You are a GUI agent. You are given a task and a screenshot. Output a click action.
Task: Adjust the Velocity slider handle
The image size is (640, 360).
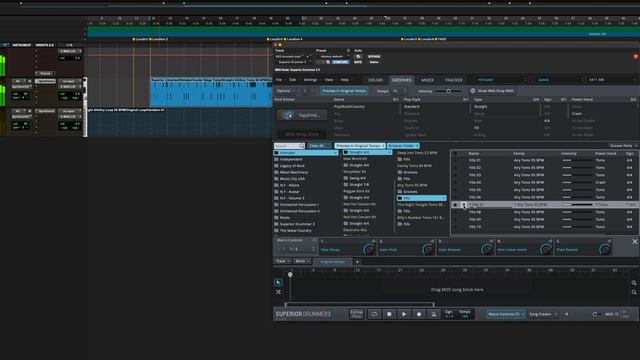click(x=448, y=91)
